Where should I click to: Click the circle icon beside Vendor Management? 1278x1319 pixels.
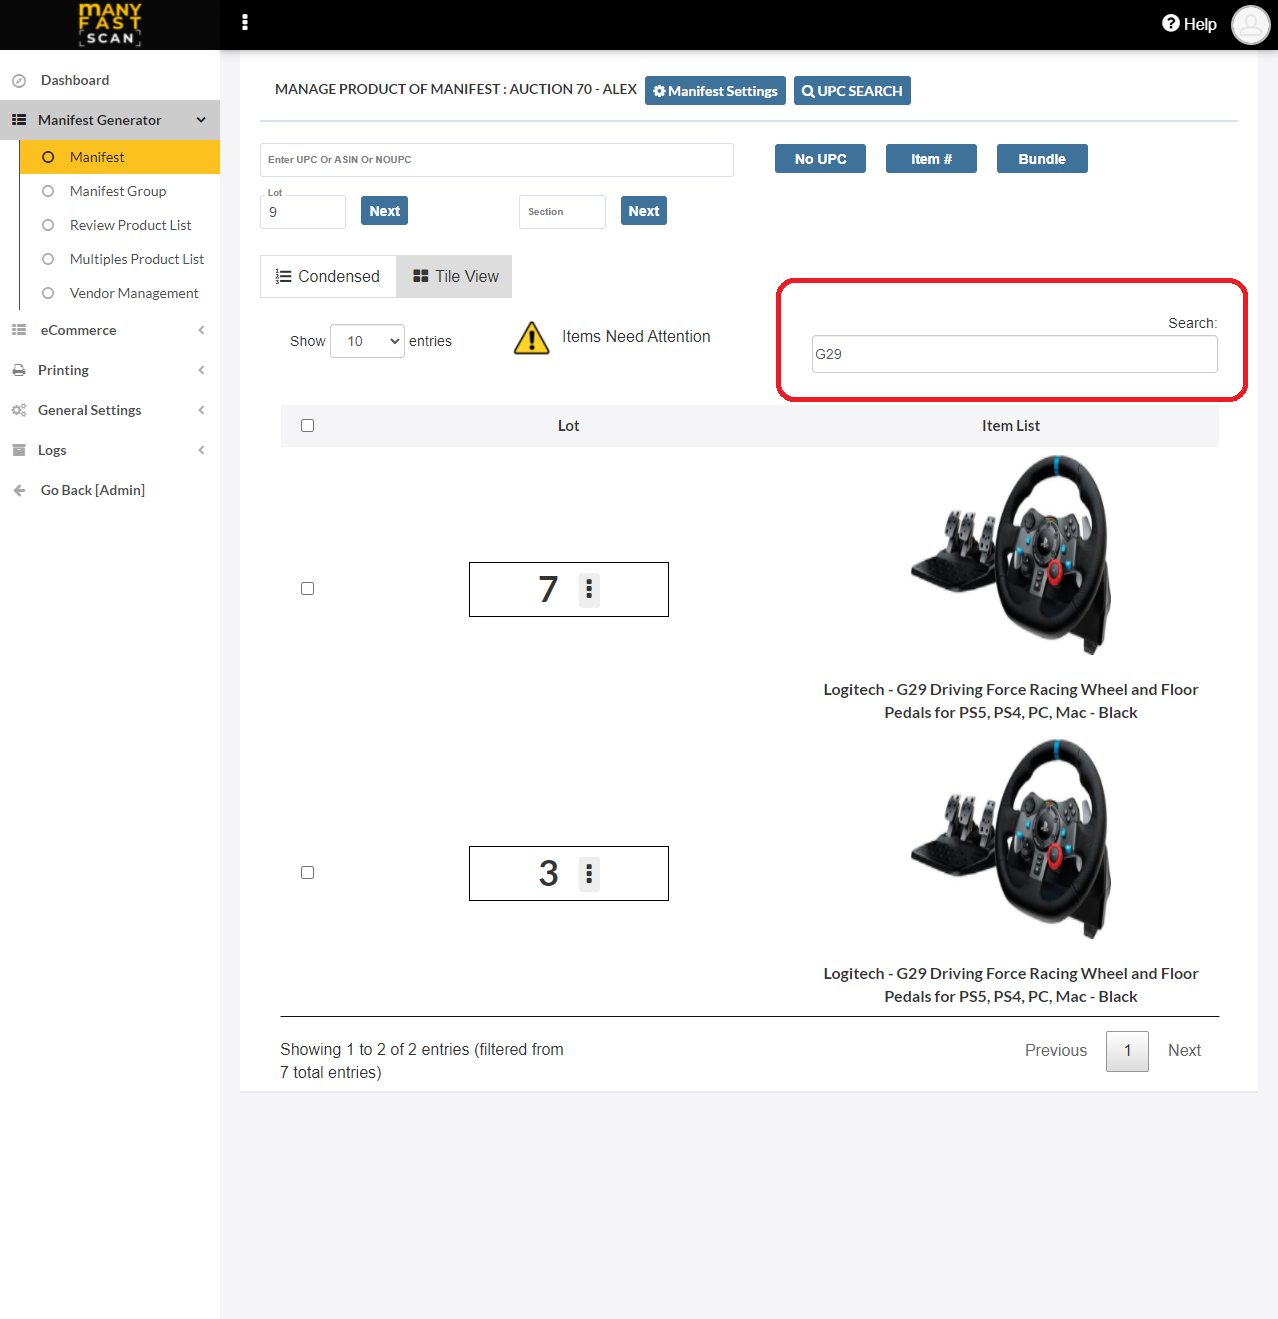click(x=48, y=293)
